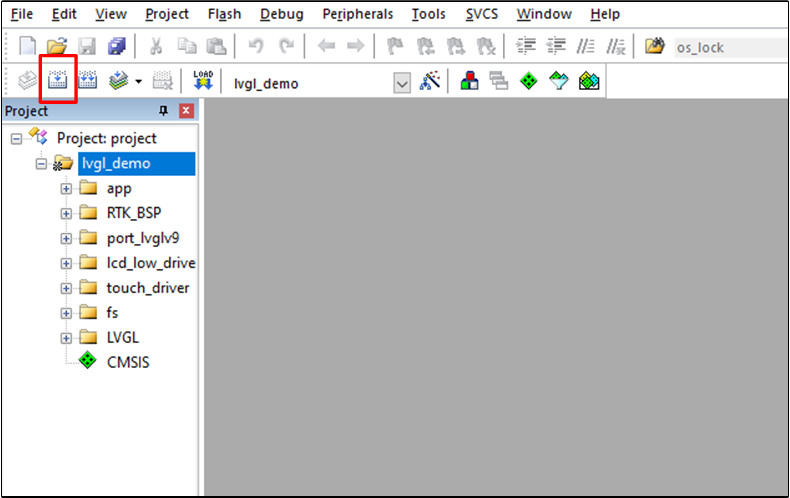Click the Save icon
The height and width of the screenshot is (498, 790).
point(87,46)
